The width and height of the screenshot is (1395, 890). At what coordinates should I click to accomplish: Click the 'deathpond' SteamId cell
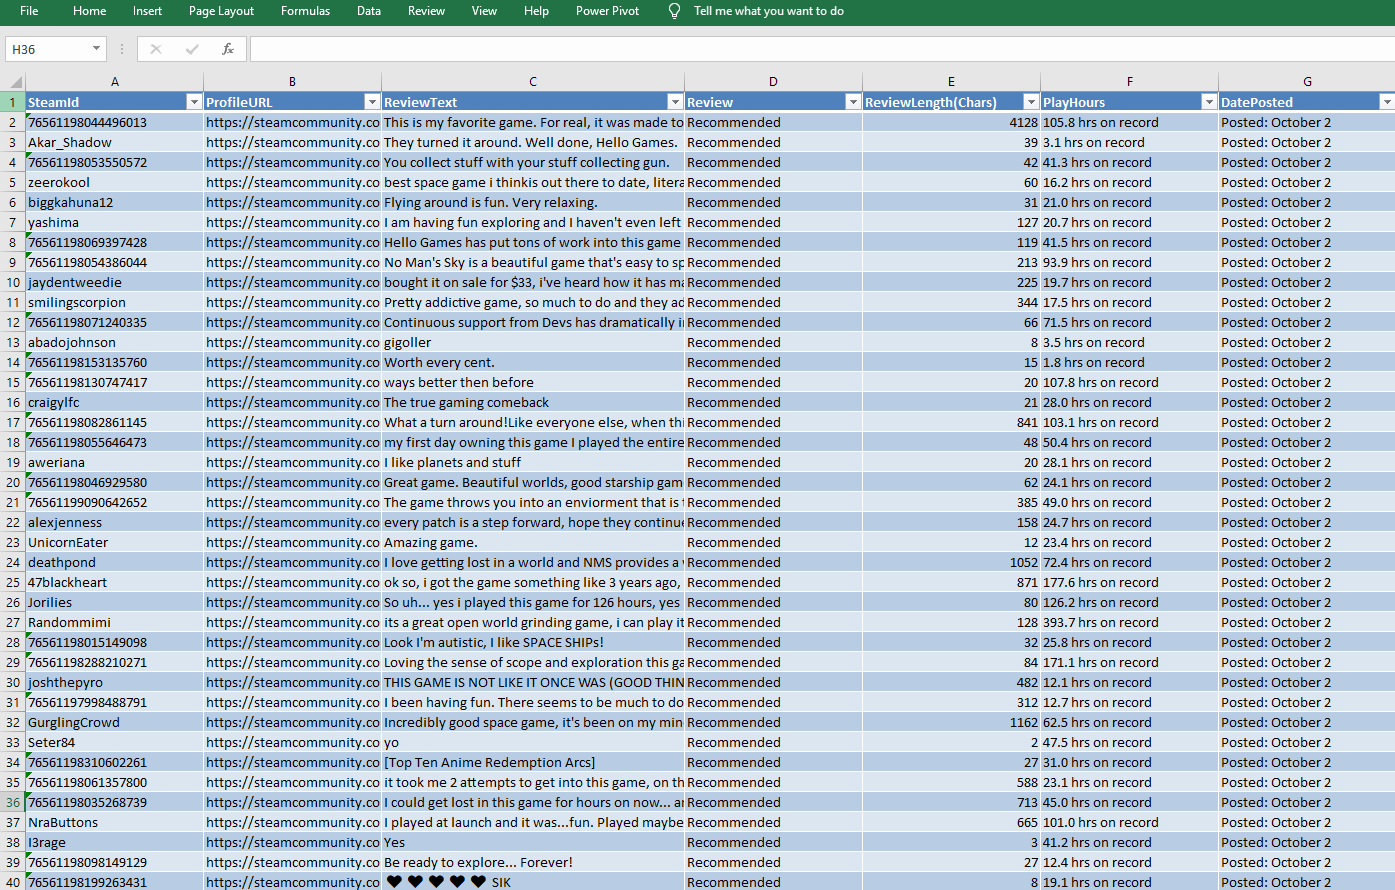115,562
